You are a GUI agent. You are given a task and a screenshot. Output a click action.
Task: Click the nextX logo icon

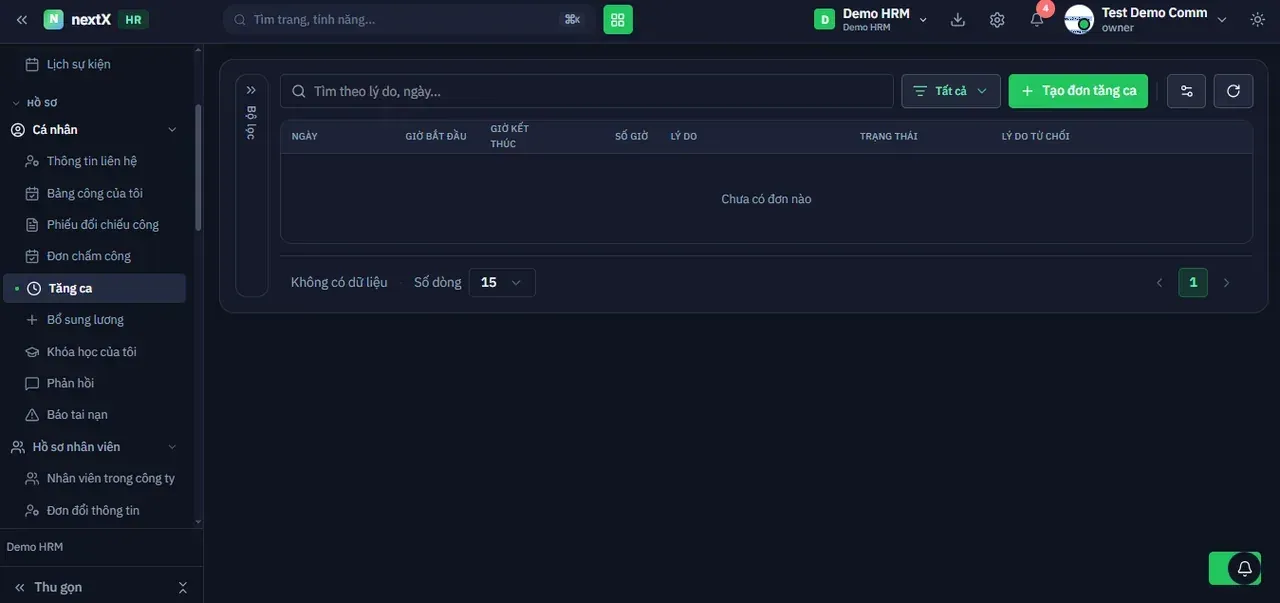pyautogui.click(x=53, y=20)
